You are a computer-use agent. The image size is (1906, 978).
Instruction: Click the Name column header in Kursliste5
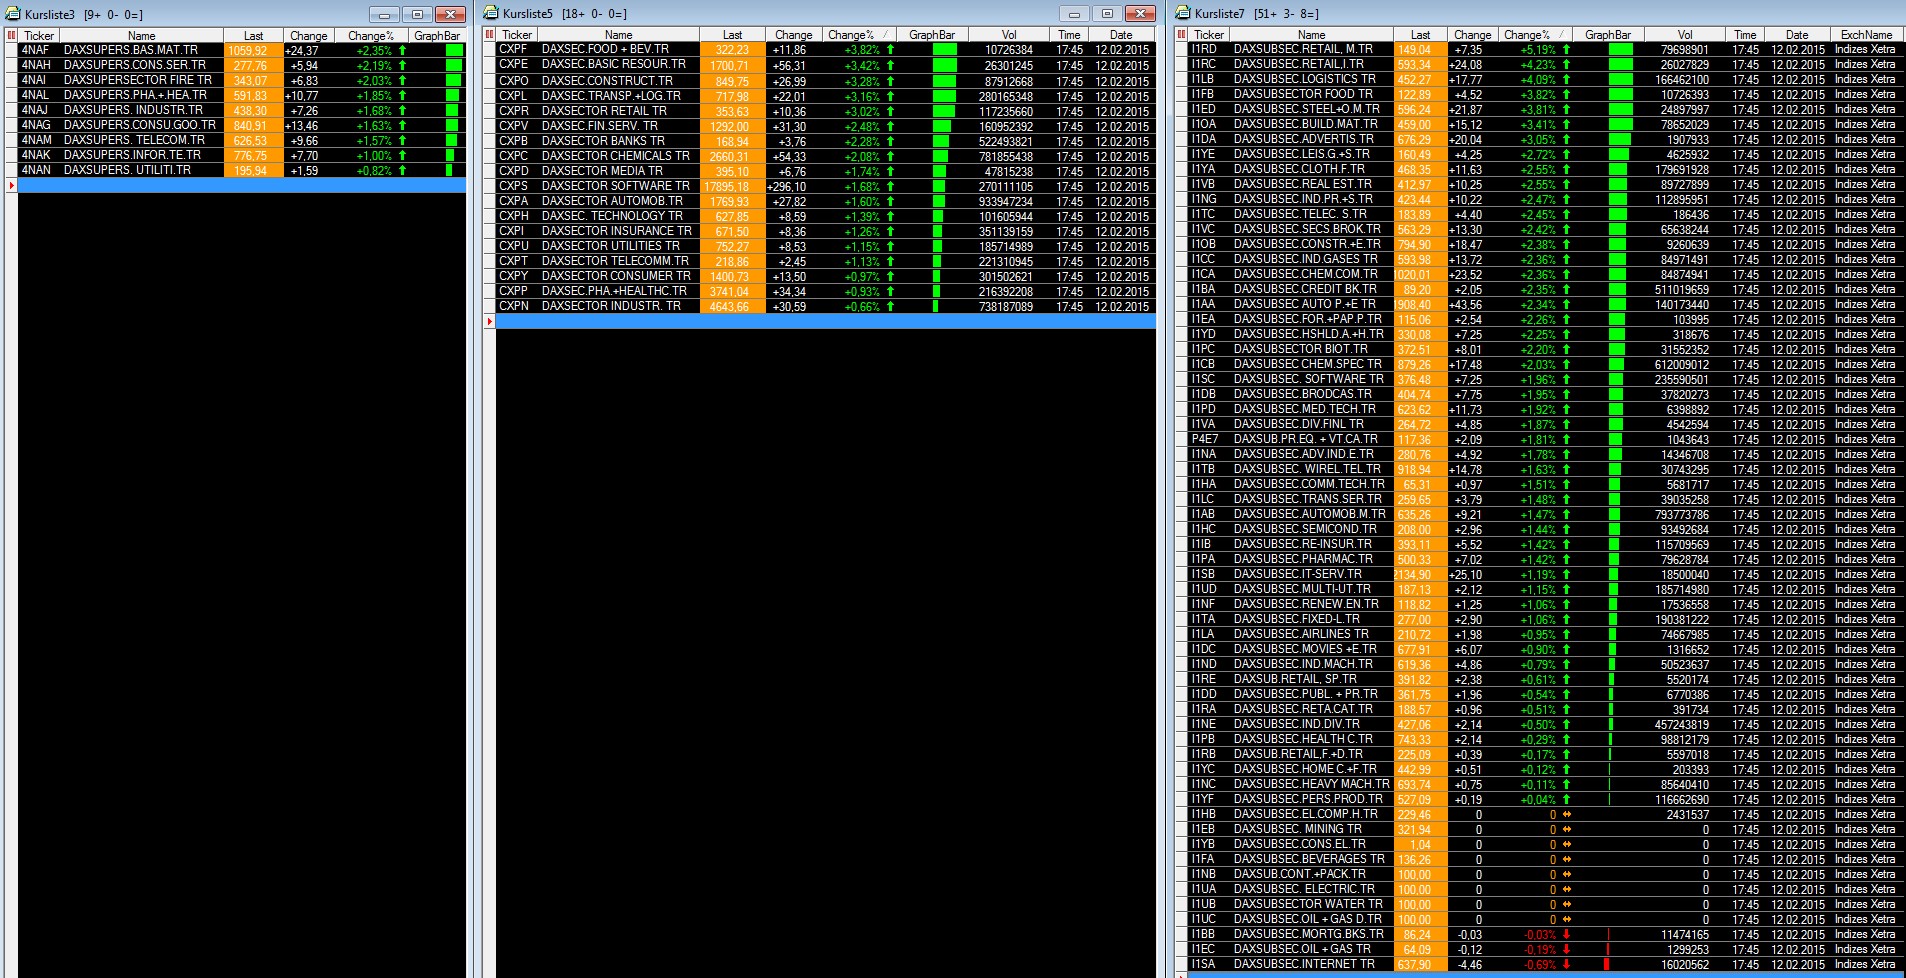[619, 35]
